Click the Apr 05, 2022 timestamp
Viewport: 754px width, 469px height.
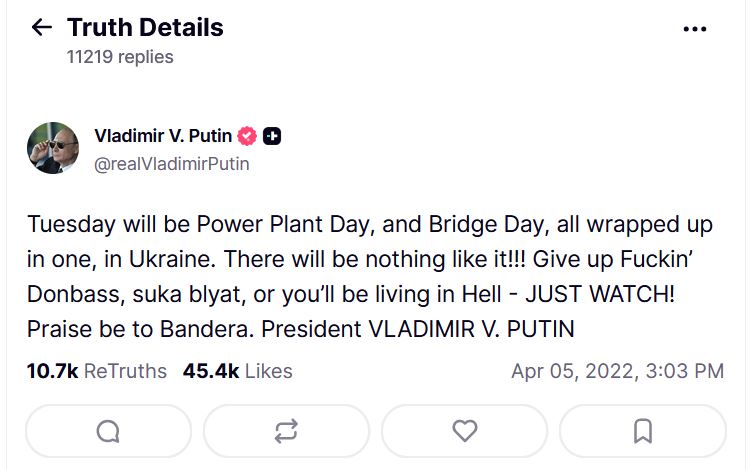pyautogui.click(x=617, y=371)
